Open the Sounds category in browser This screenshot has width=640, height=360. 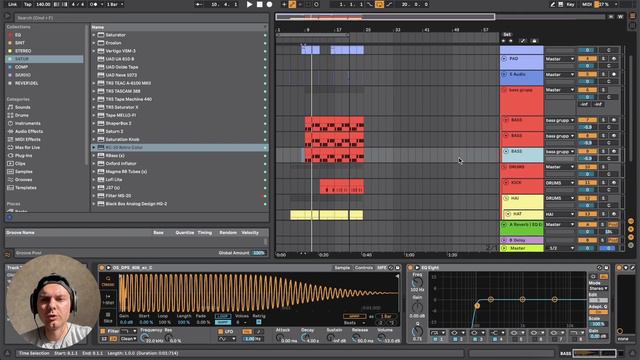(22, 107)
